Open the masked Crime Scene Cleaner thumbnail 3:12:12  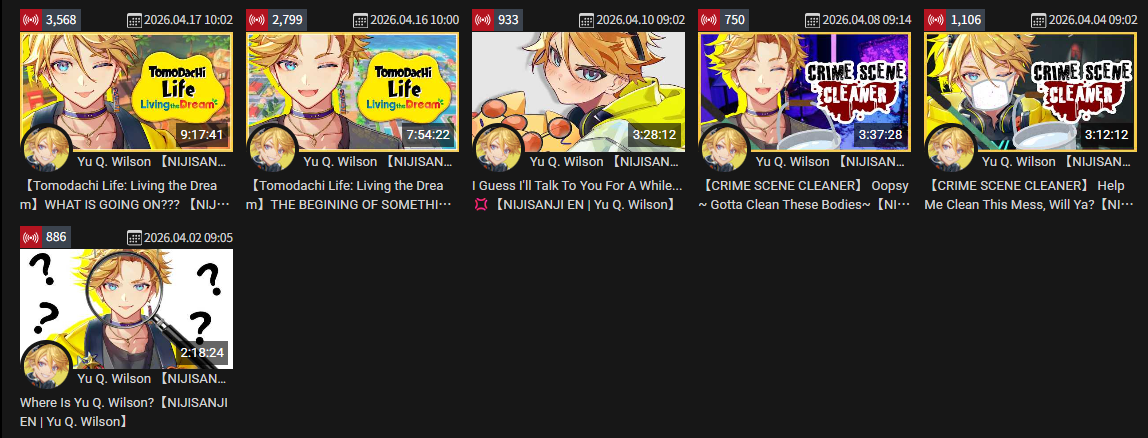(x=1031, y=92)
